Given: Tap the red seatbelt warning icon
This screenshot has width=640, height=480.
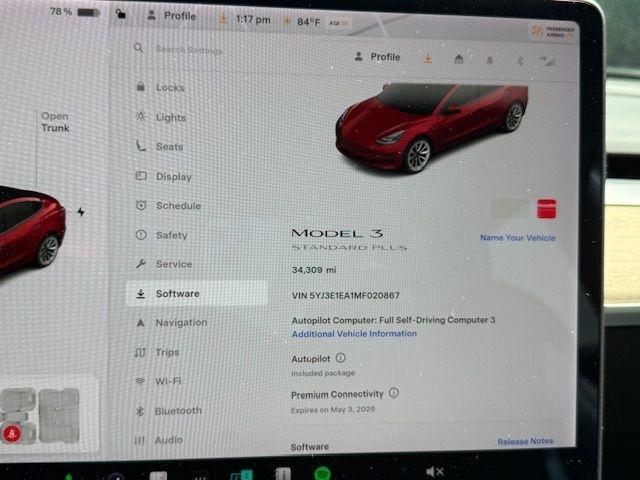Looking at the screenshot, I should [12, 434].
